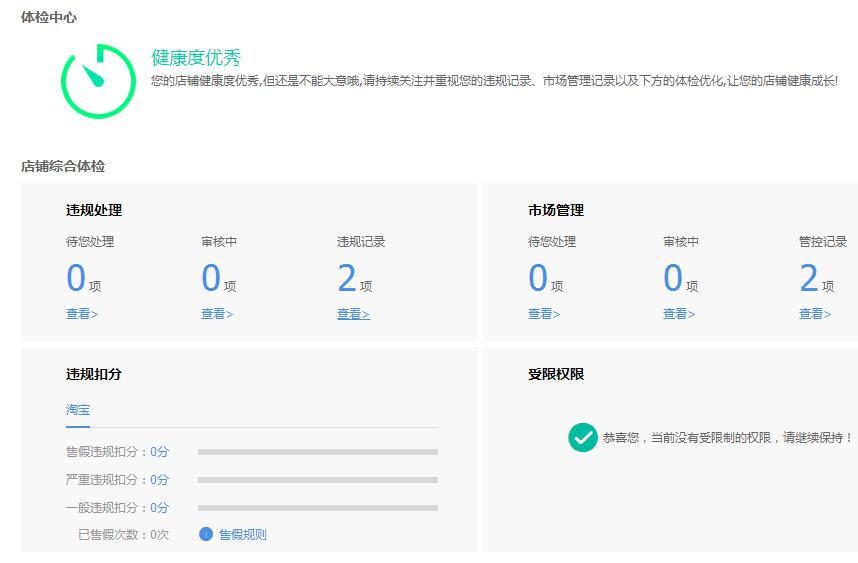Image resolution: width=858 pixels, height=563 pixels.
Task: Click 查看 under 违规处理 待您处理
Action: pyautogui.click(x=82, y=314)
